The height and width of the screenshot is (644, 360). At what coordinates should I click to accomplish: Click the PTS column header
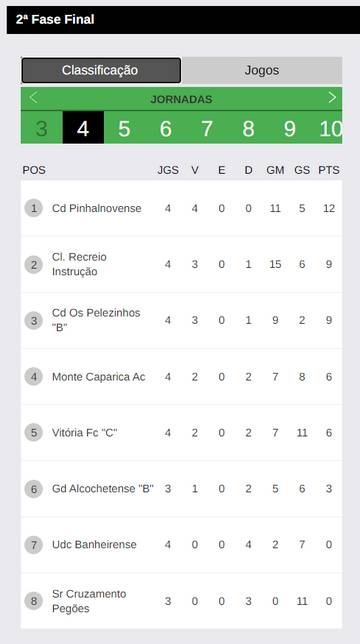point(329,170)
